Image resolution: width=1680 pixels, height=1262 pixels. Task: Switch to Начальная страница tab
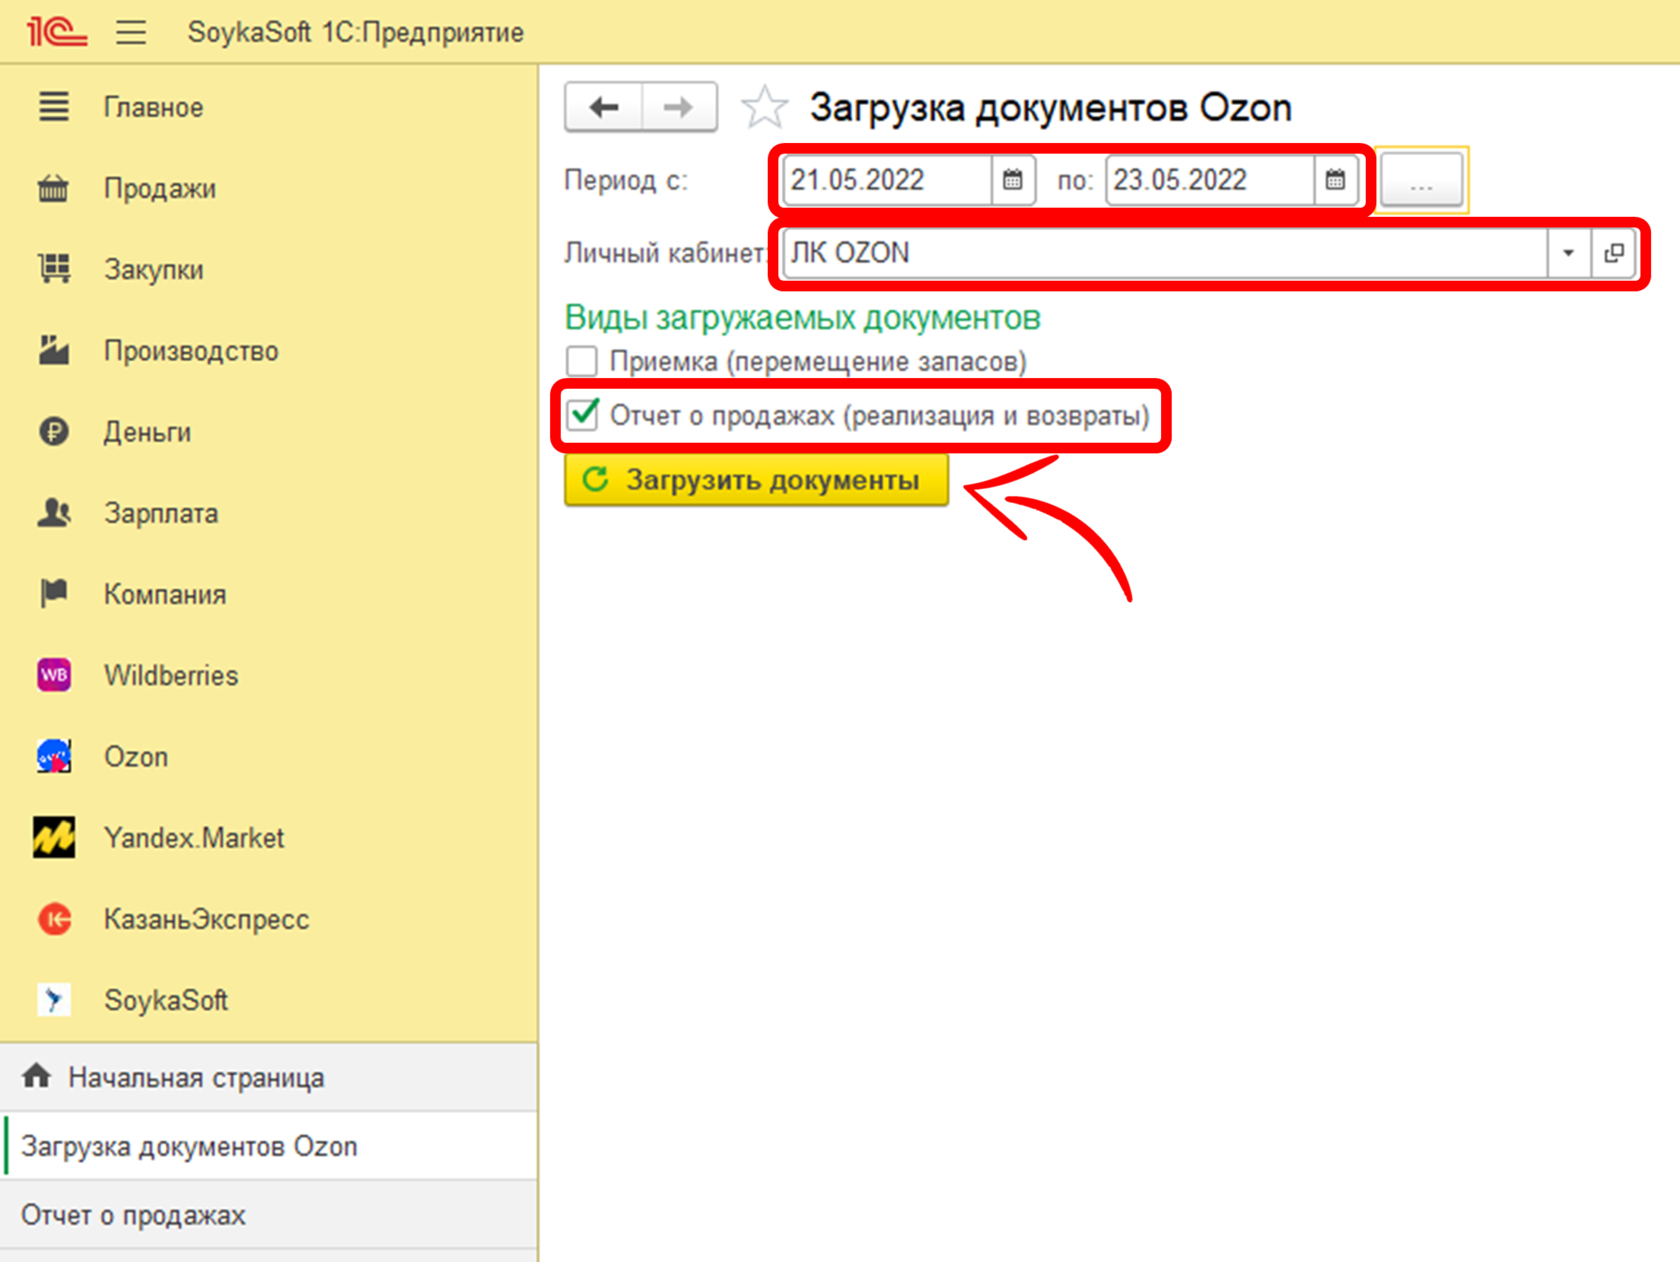tap(269, 1077)
